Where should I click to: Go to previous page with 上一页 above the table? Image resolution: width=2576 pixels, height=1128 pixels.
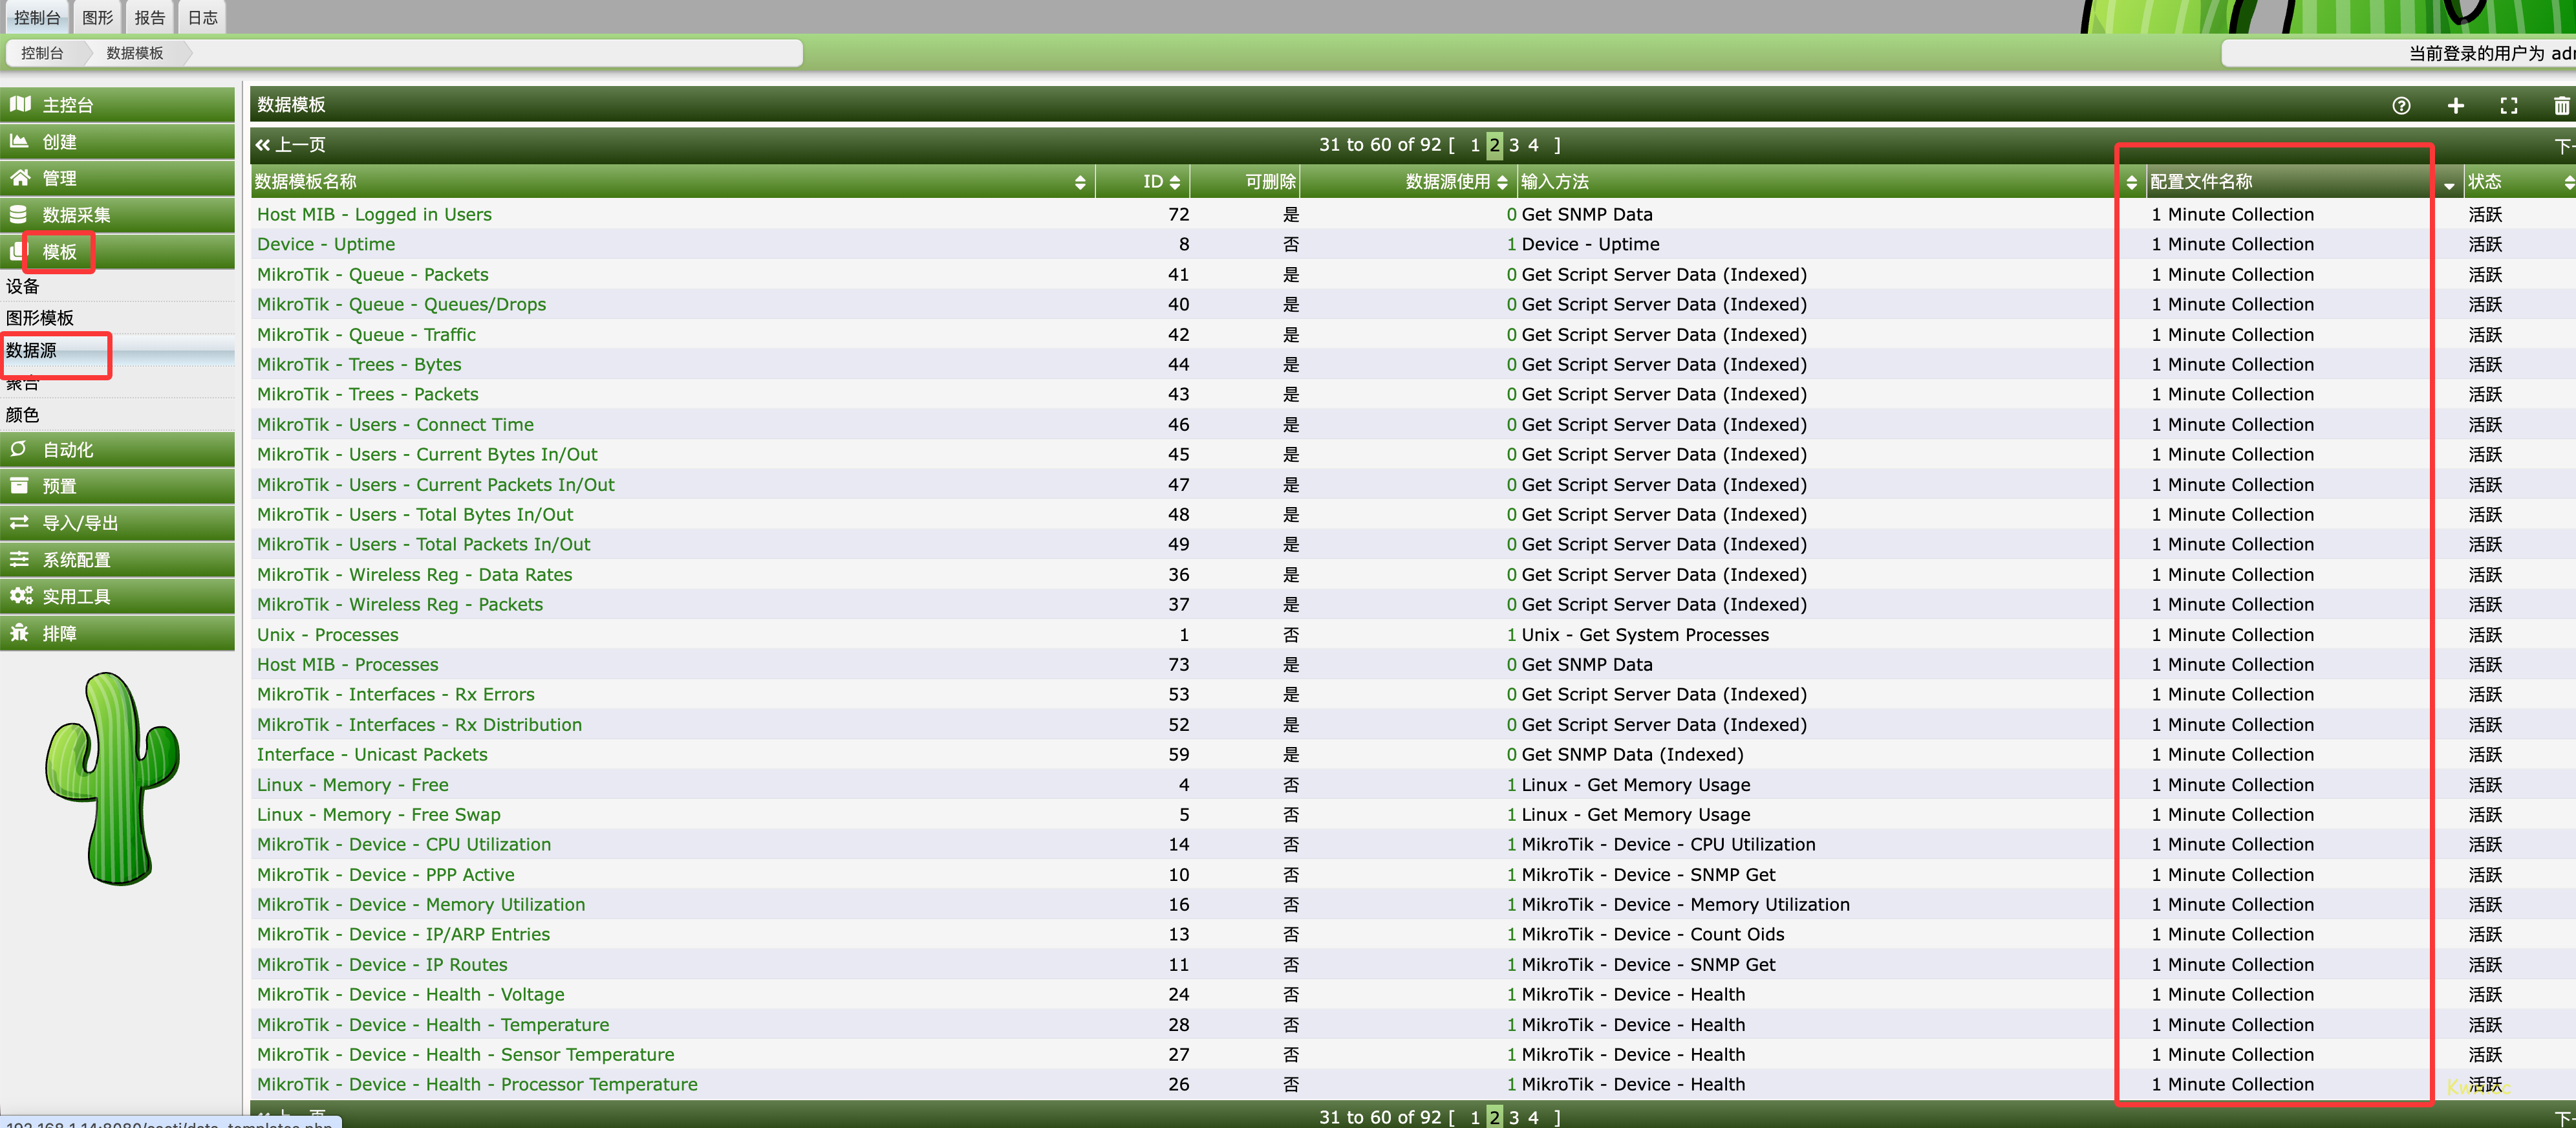(291, 145)
